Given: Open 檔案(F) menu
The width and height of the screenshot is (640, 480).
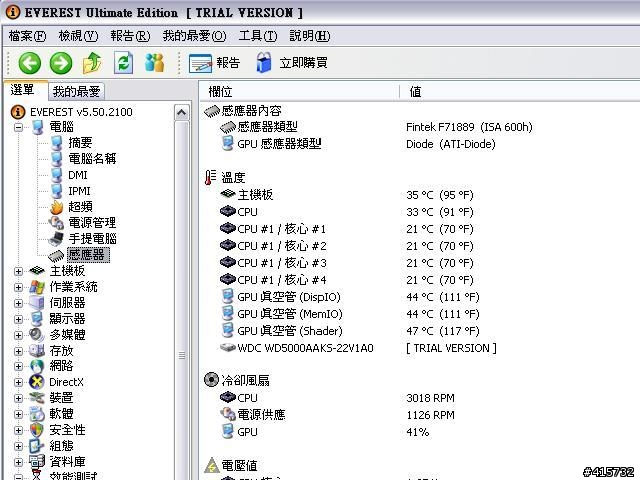Looking at the screenshot, I should pyautogui.click(x=27, y=36).
